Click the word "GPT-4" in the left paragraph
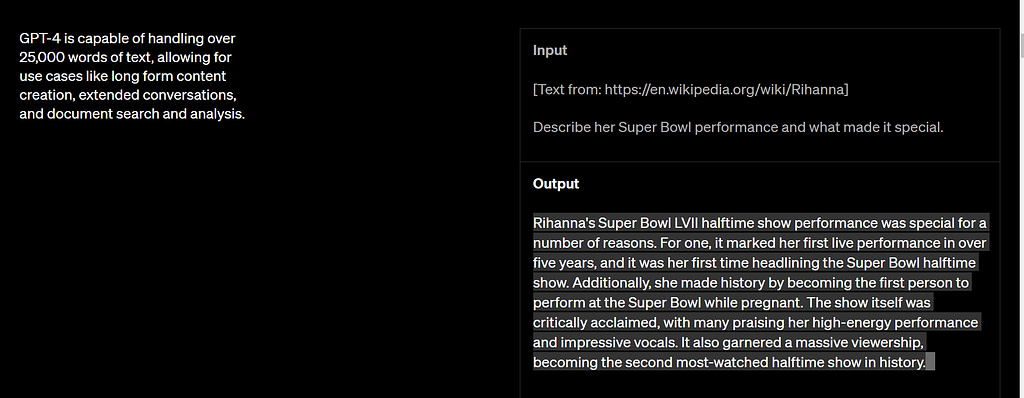Viewport: 1024px width, 398px height. pos(40,38)
